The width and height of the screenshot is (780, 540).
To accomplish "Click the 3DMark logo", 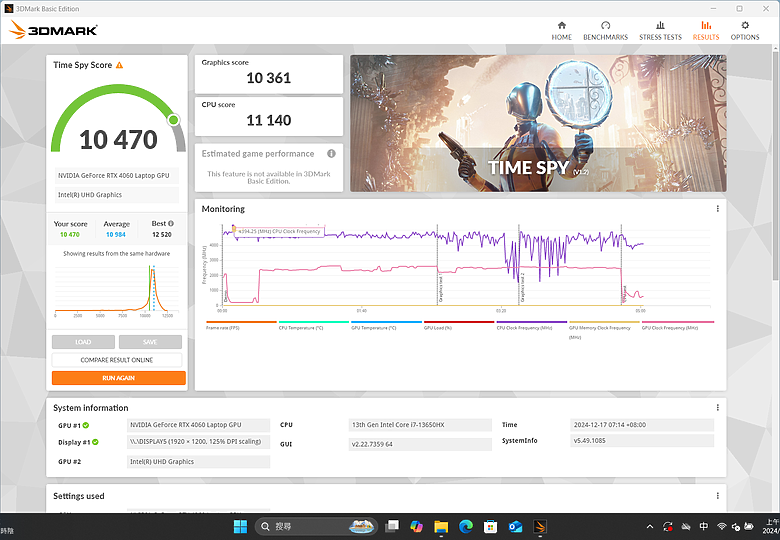I will pyautogui.click(x=53, y=30).
